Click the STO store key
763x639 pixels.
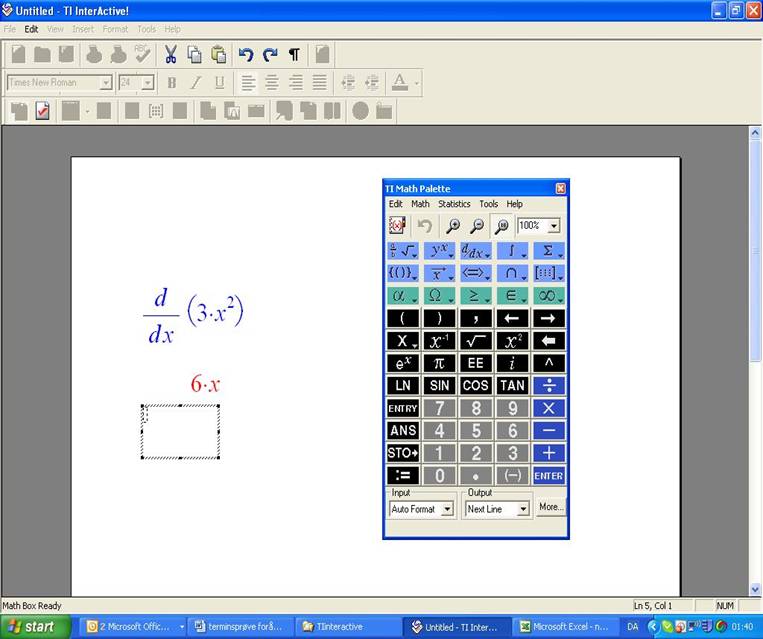403,453
